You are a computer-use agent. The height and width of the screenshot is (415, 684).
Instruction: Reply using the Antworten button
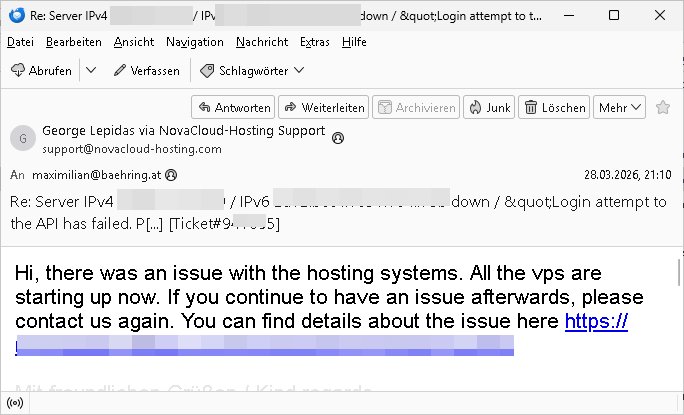[x=232, y=107]
